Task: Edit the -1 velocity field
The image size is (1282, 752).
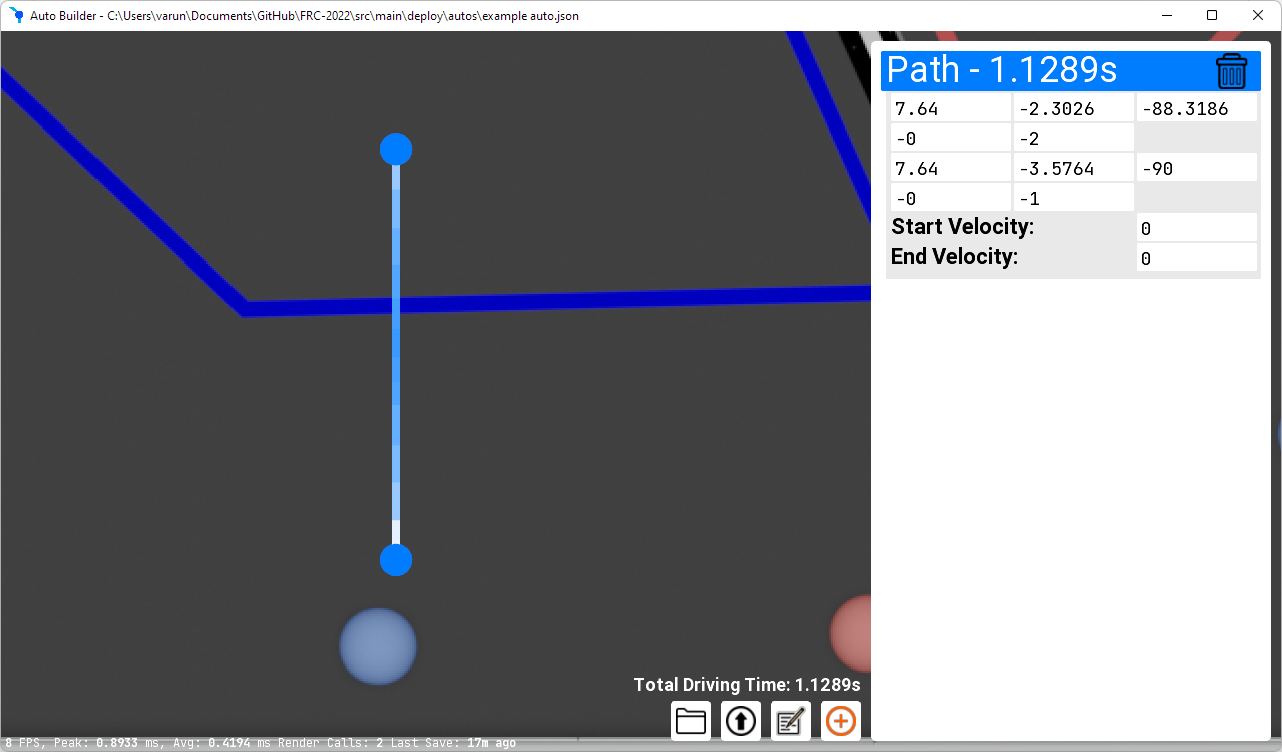Action: [1074, 198]
